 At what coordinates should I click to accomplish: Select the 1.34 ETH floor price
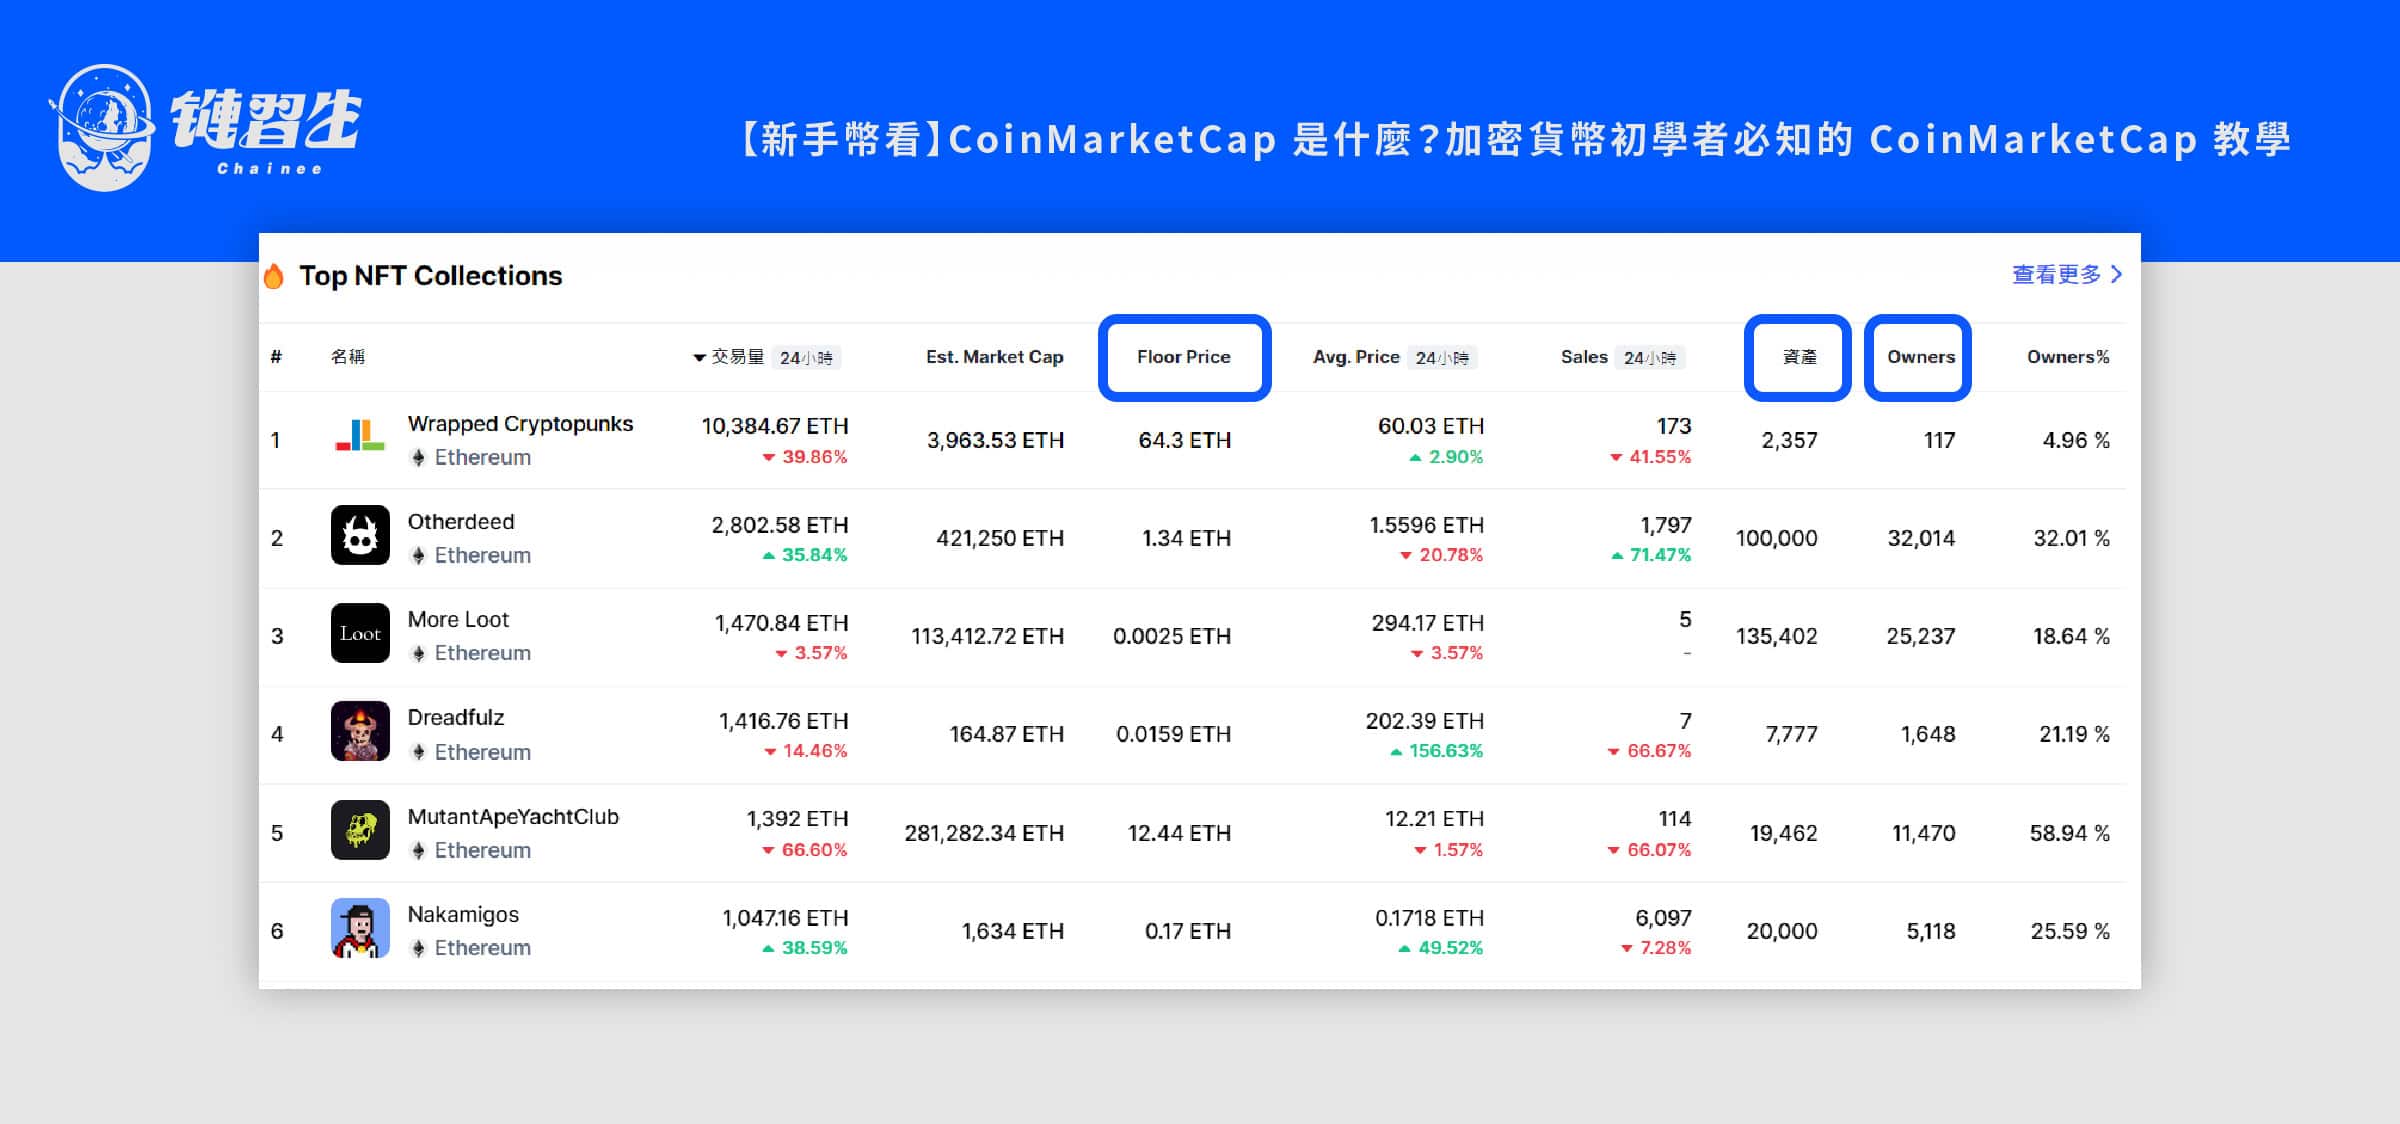click(1187, 538)
